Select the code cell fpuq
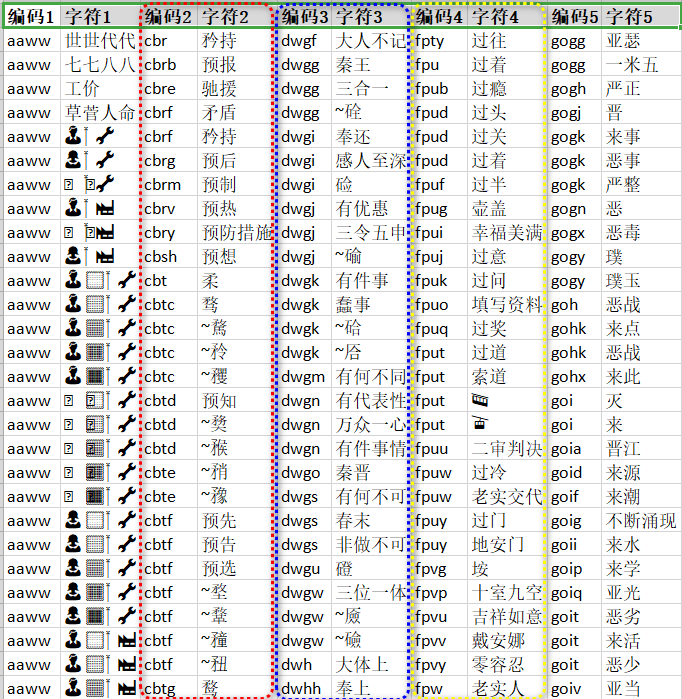The width and height of the screenshot is (682, 699). [x=440, y=329]
